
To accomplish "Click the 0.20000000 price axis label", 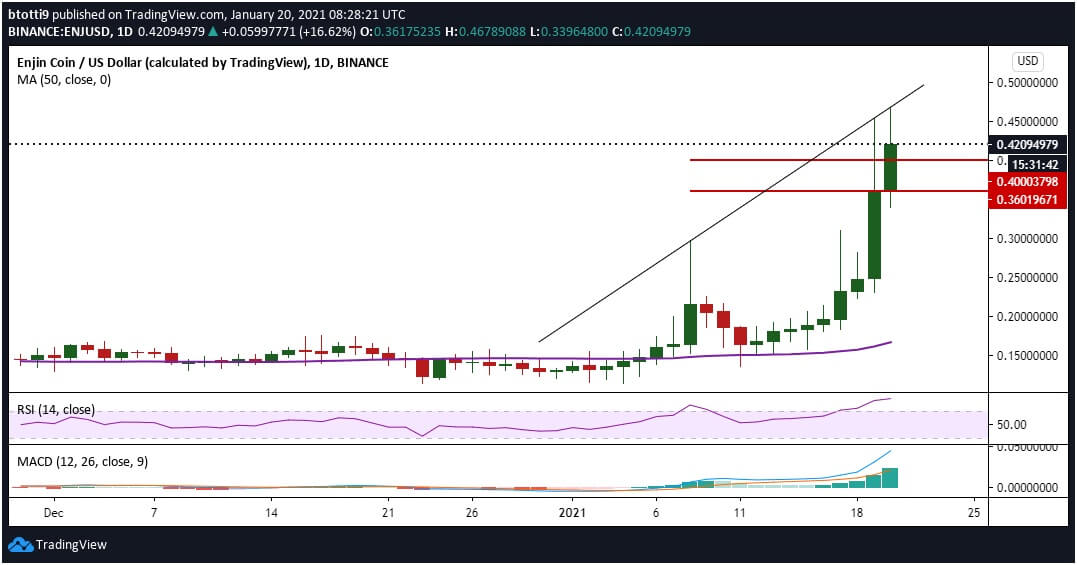I will (1027, 316).
